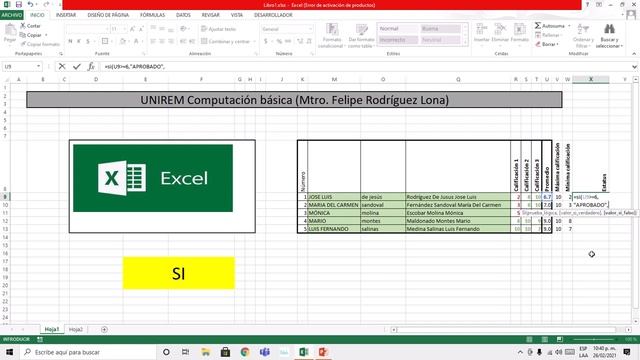Expand the cell styles gallery
The width and height of the screenshot is (640, 360).
[465, 41]
